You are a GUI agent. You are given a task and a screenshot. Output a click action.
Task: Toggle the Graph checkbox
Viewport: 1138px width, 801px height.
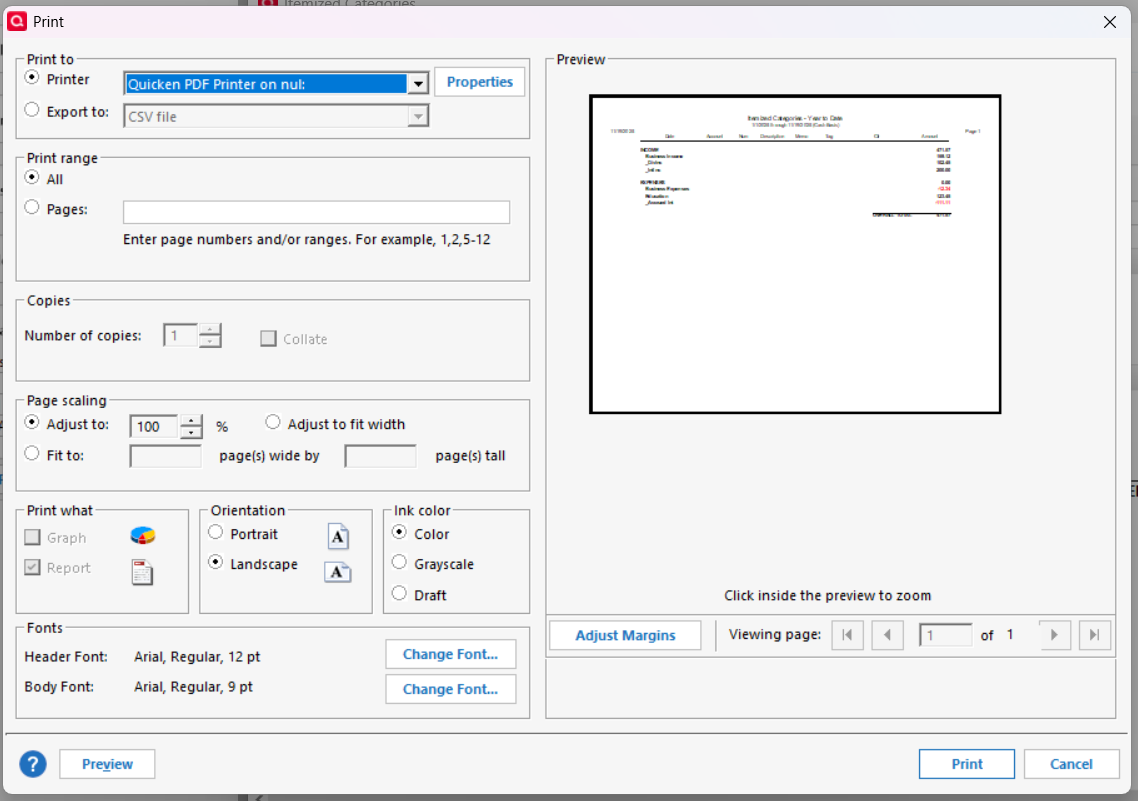click(32, 537)
